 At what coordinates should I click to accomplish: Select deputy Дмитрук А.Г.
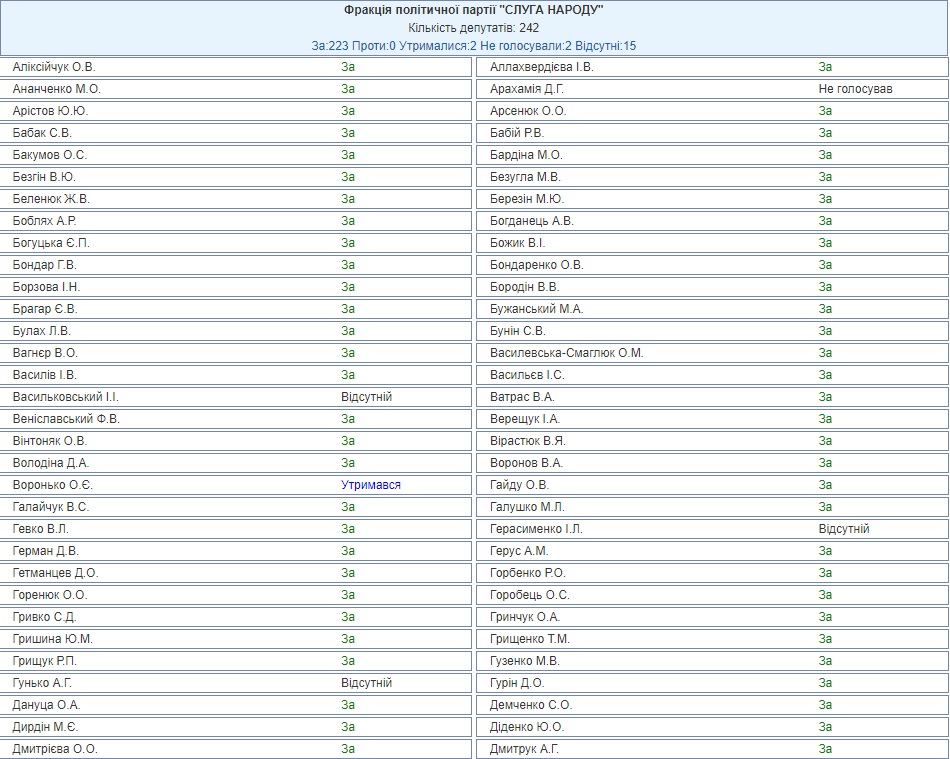pos(524,749)
